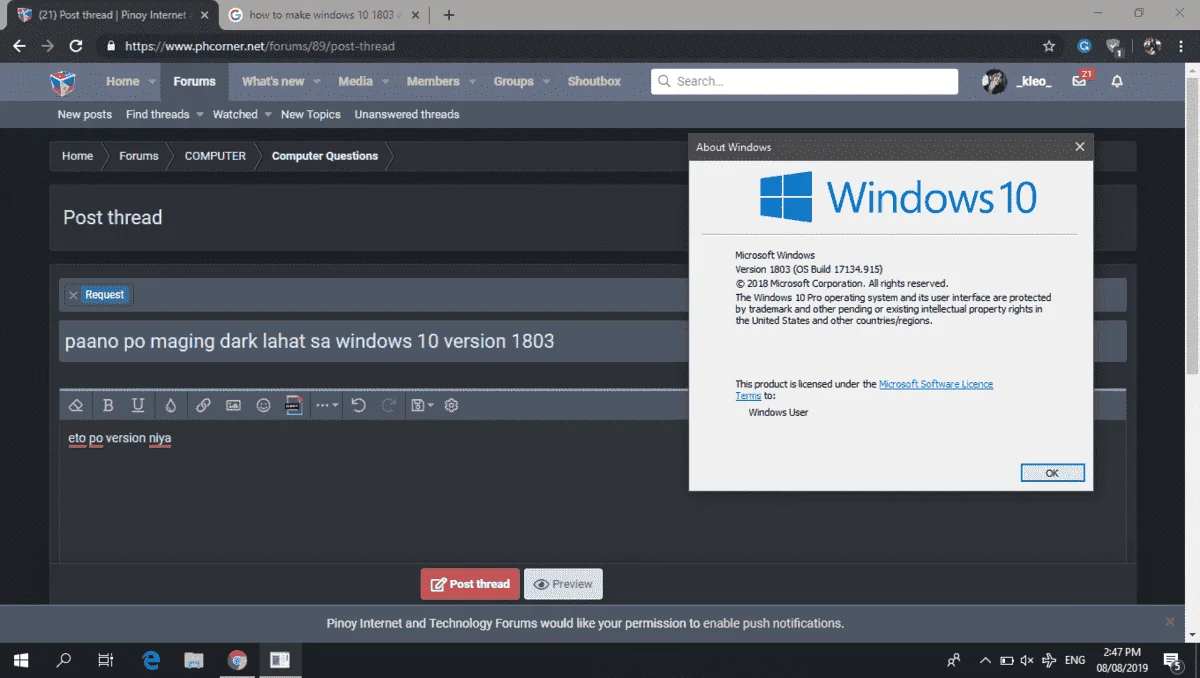Image resolution: width=1200 pixels, height=678 pixels.
Task: Click the _kleo_ user avatar
Action: (x=994, y=82)
